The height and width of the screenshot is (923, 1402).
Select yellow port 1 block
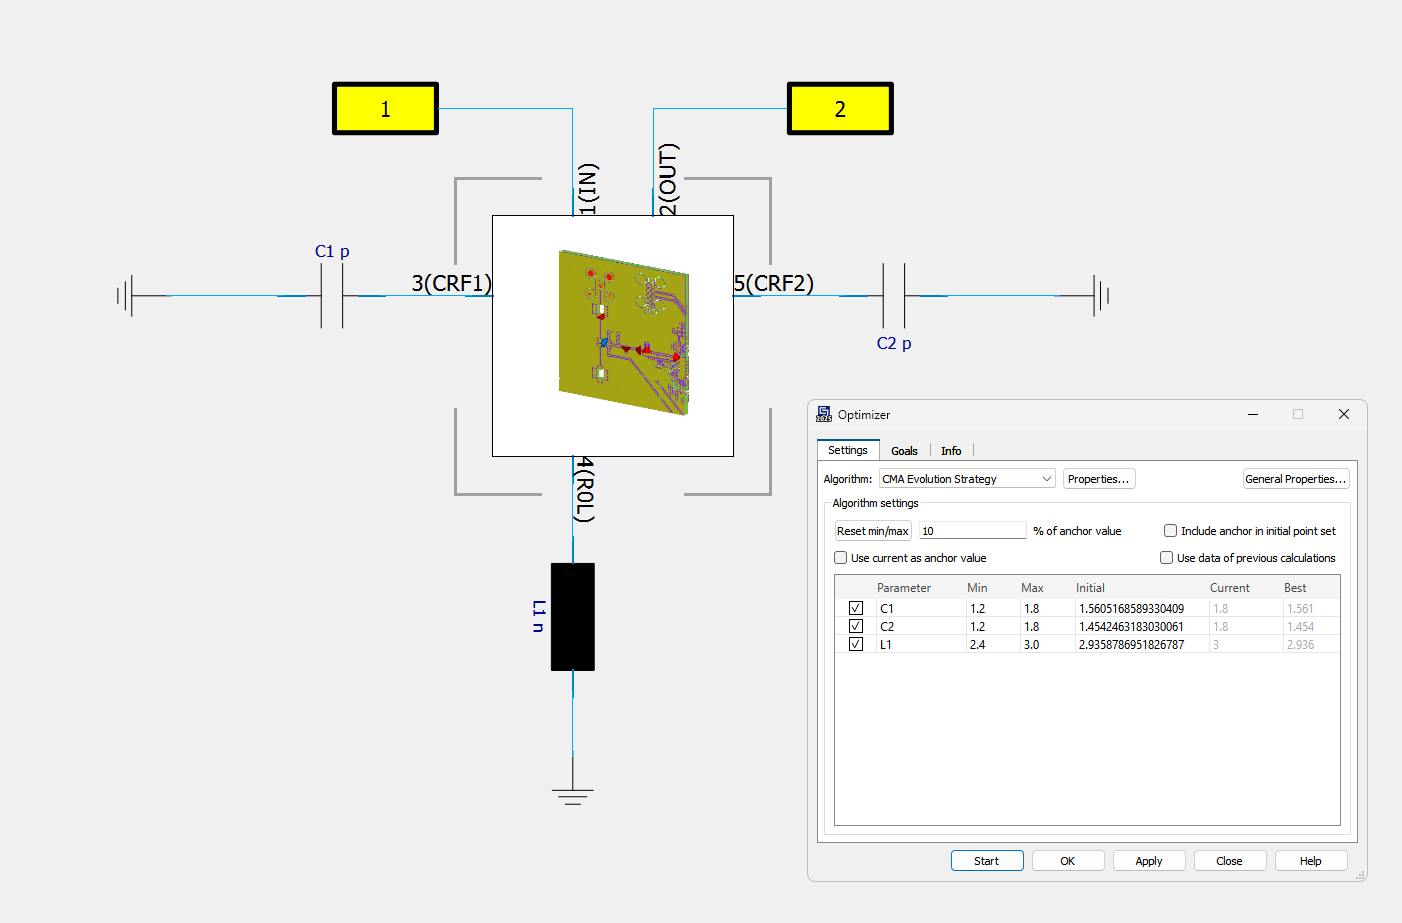tap(385, 108)
